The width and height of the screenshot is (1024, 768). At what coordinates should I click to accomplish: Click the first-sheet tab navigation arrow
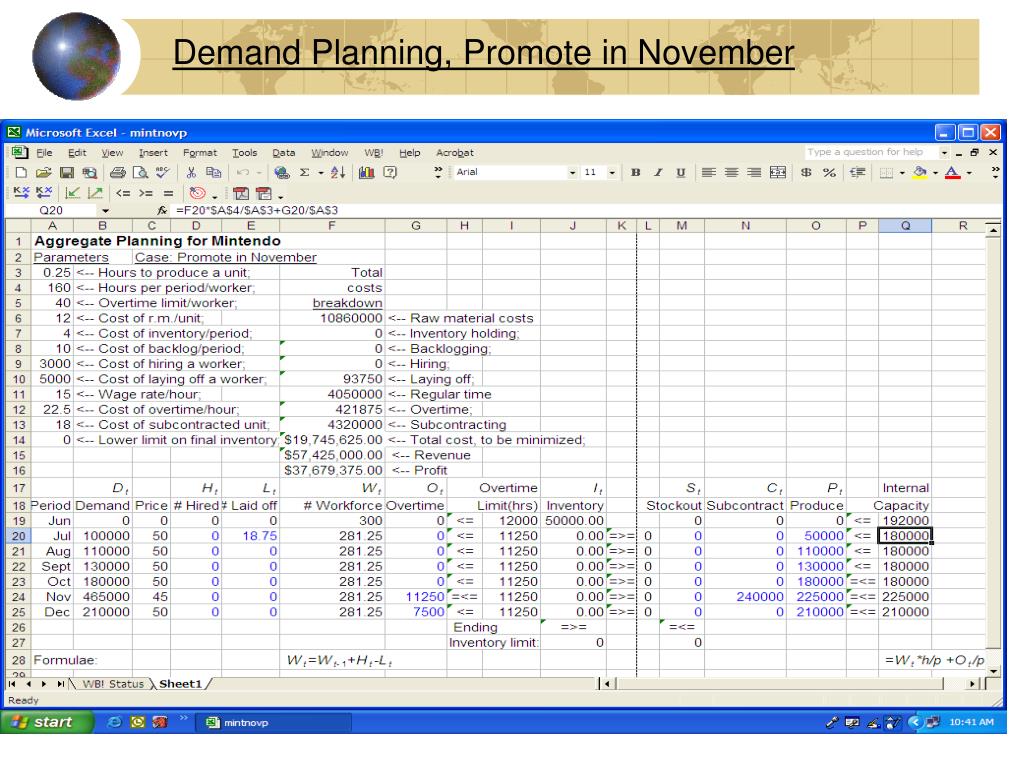[12, 684]
